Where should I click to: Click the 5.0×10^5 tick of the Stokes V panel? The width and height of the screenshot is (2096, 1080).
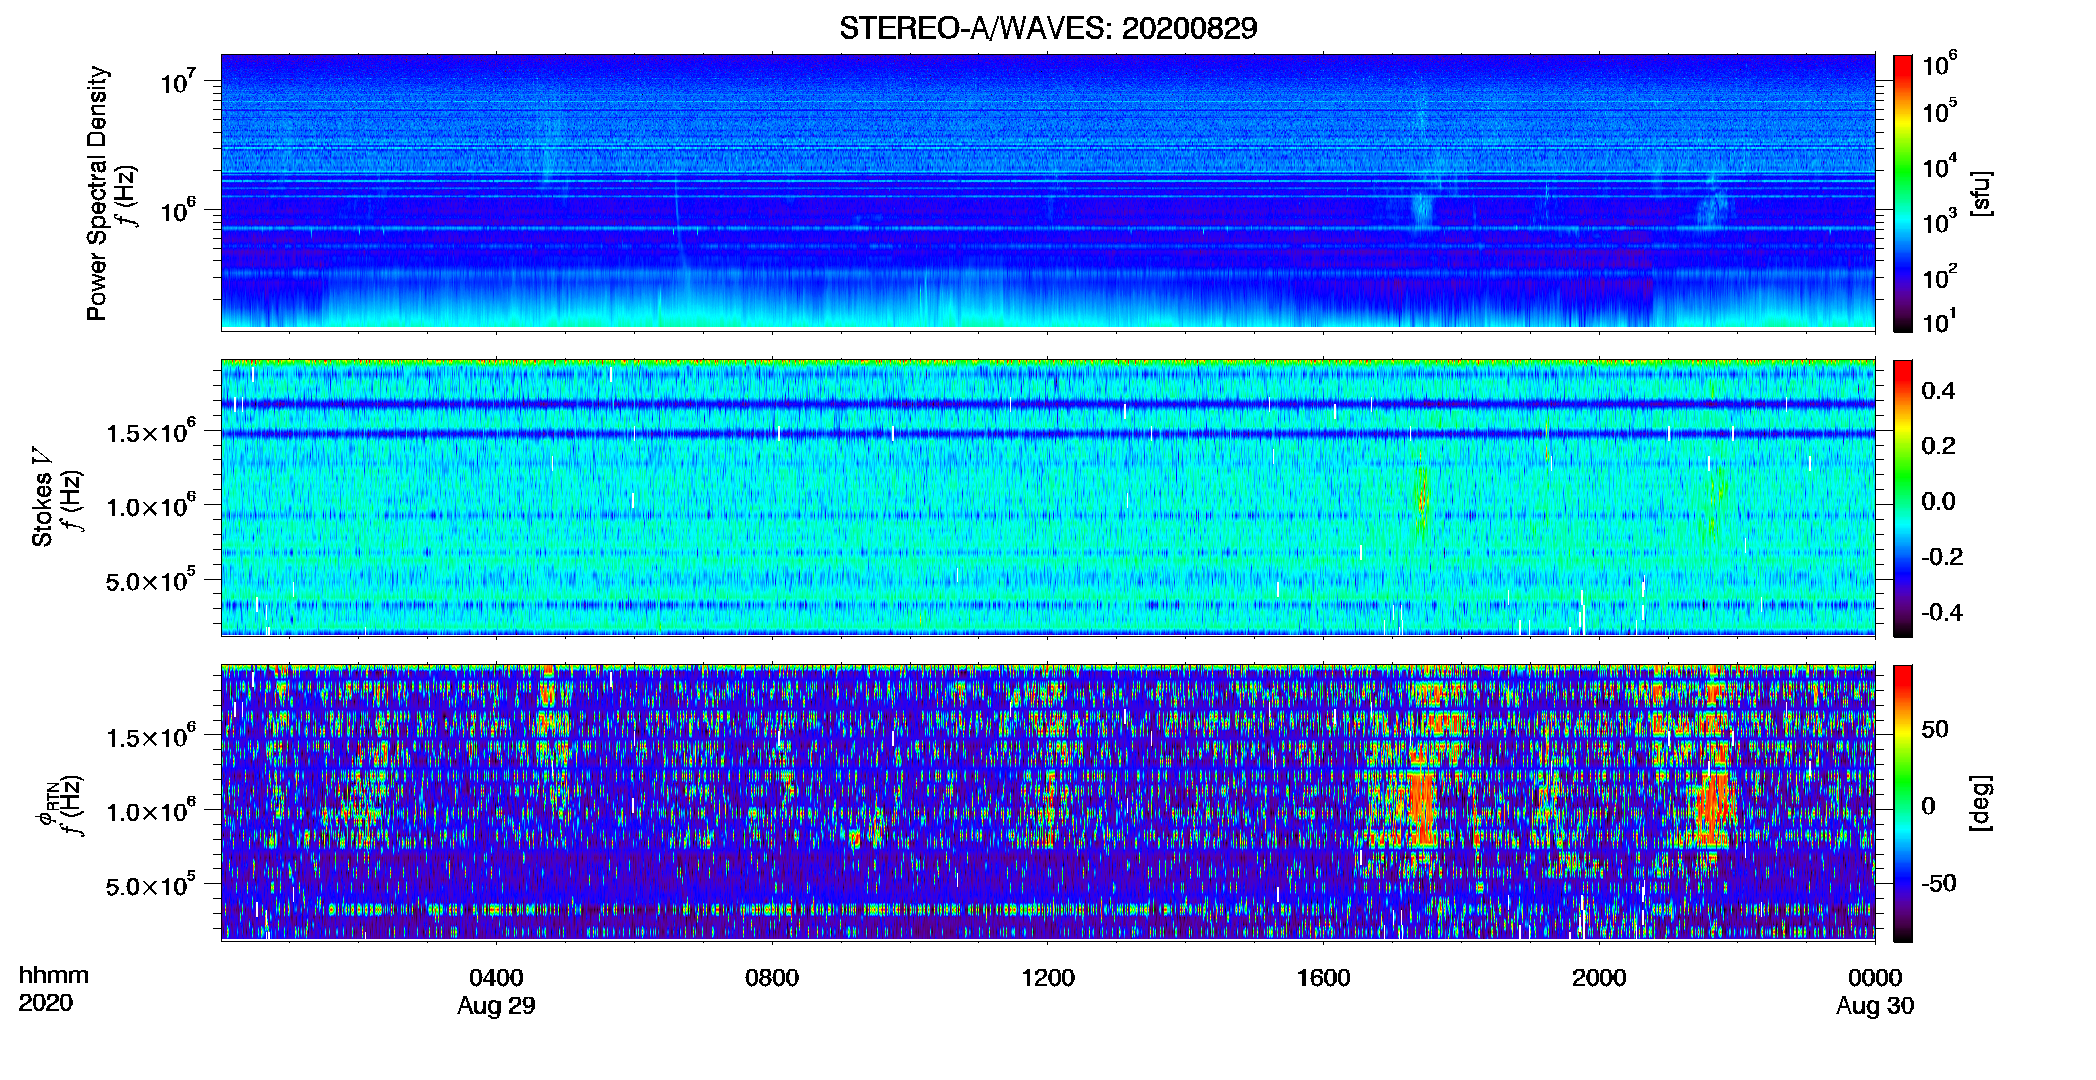[x=151, y=579]
